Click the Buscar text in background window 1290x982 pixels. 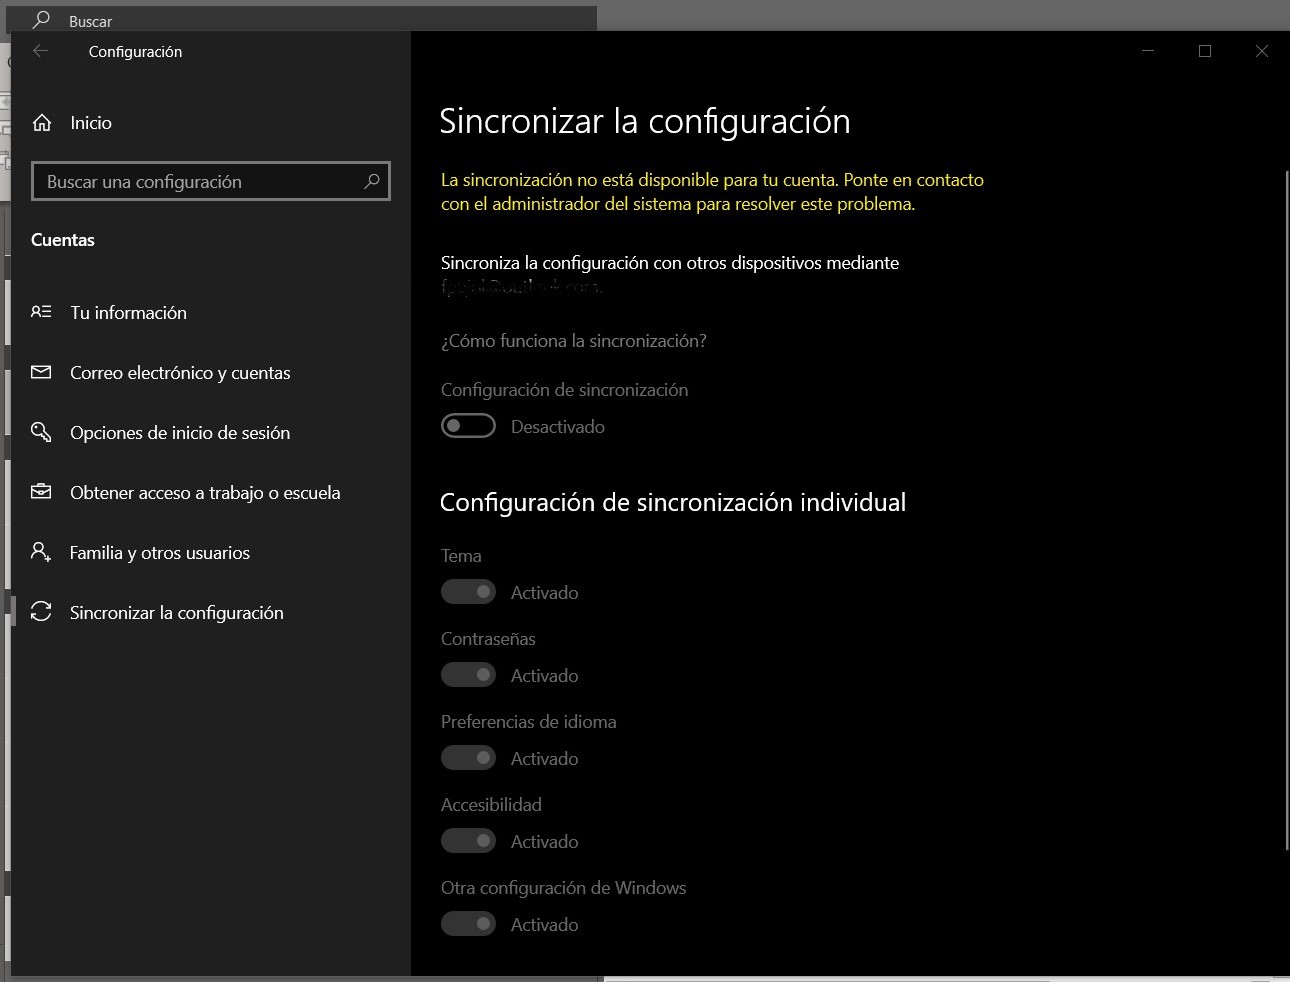90,21
